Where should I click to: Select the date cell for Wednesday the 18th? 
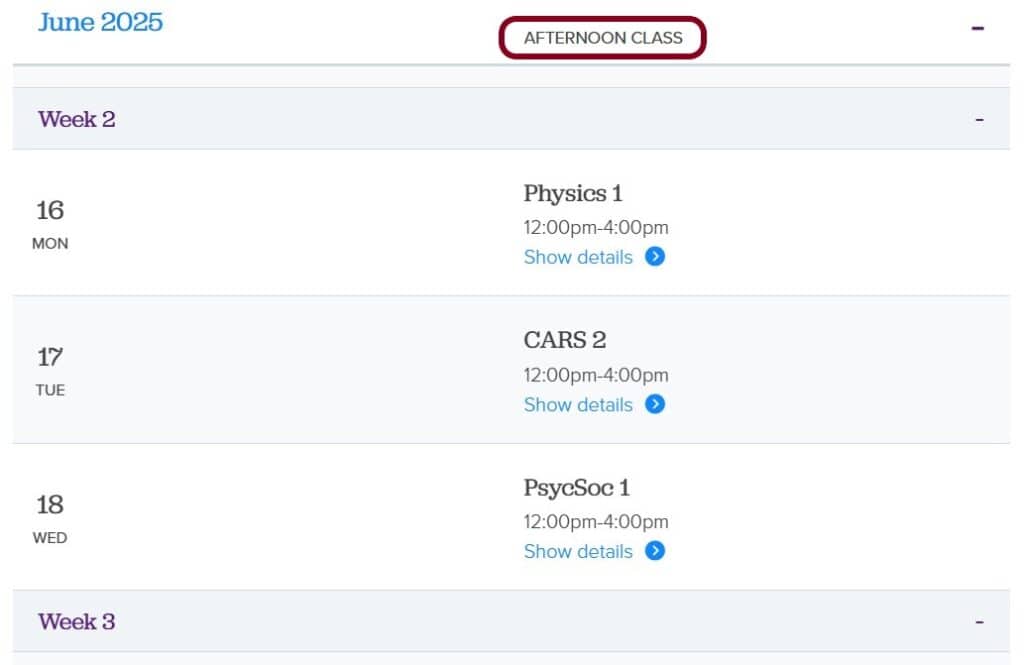tap(51, 517)
